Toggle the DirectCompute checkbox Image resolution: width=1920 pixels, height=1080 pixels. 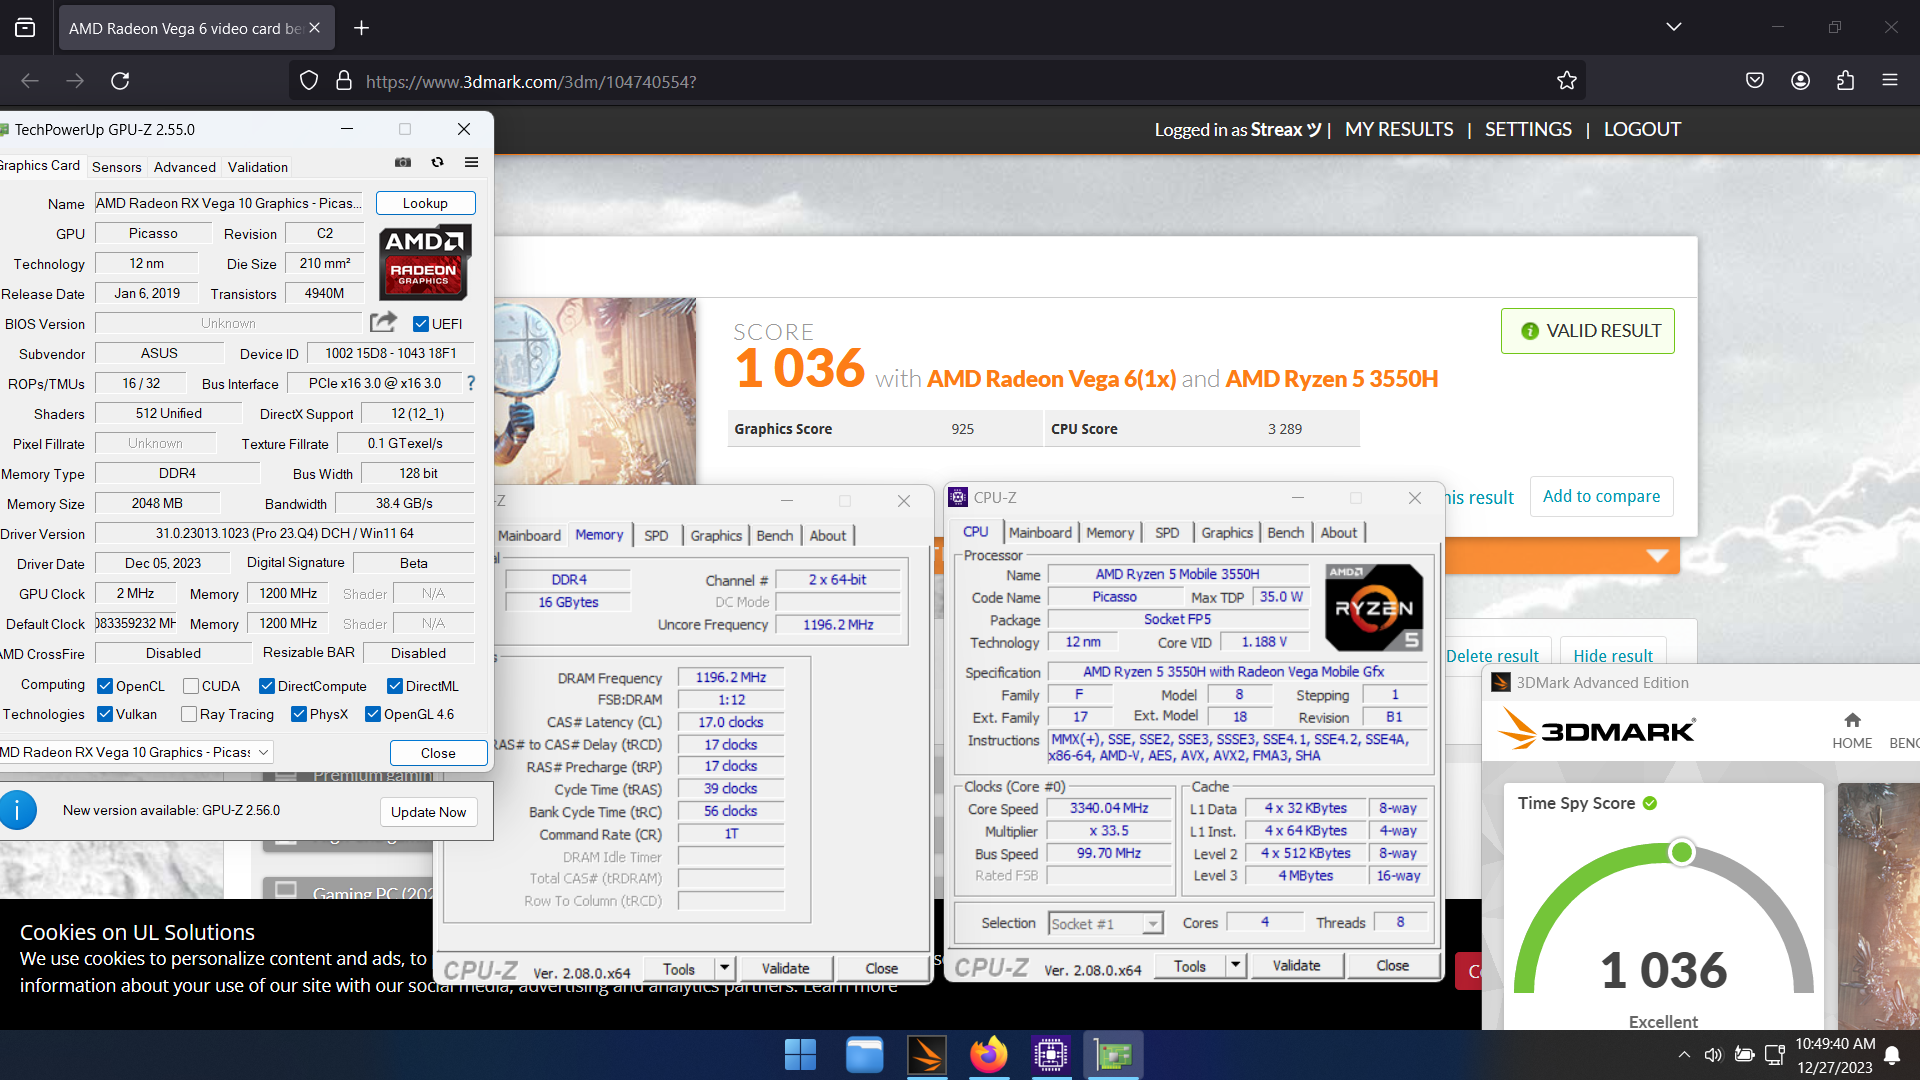coord(267,686)
